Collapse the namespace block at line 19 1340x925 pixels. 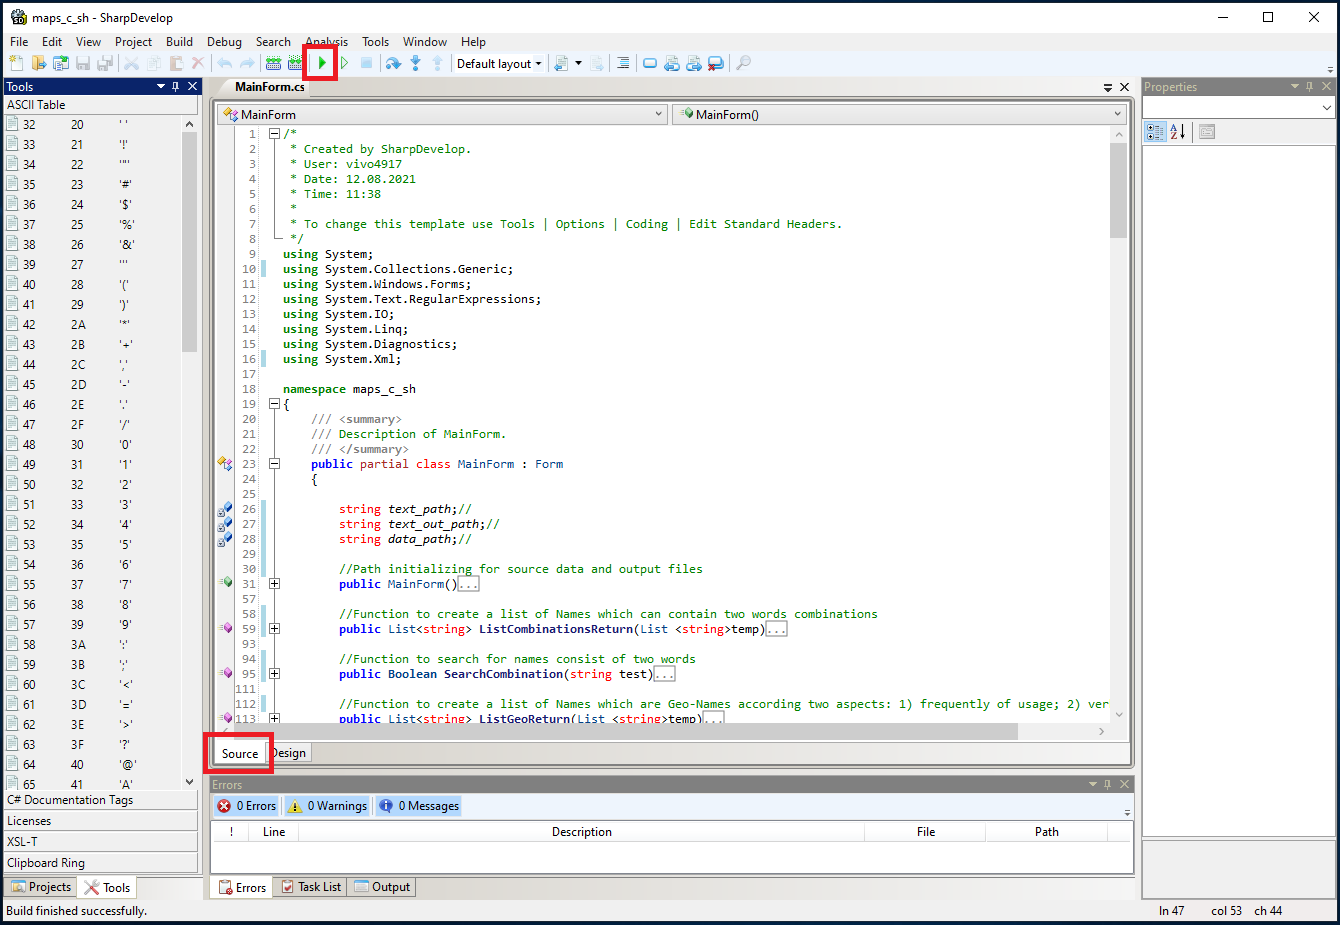click(x=274, y=404)
